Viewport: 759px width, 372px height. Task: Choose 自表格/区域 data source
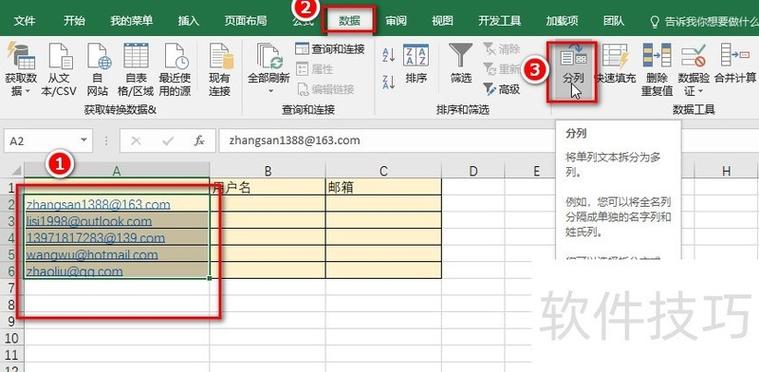click(x=136, y=70)
